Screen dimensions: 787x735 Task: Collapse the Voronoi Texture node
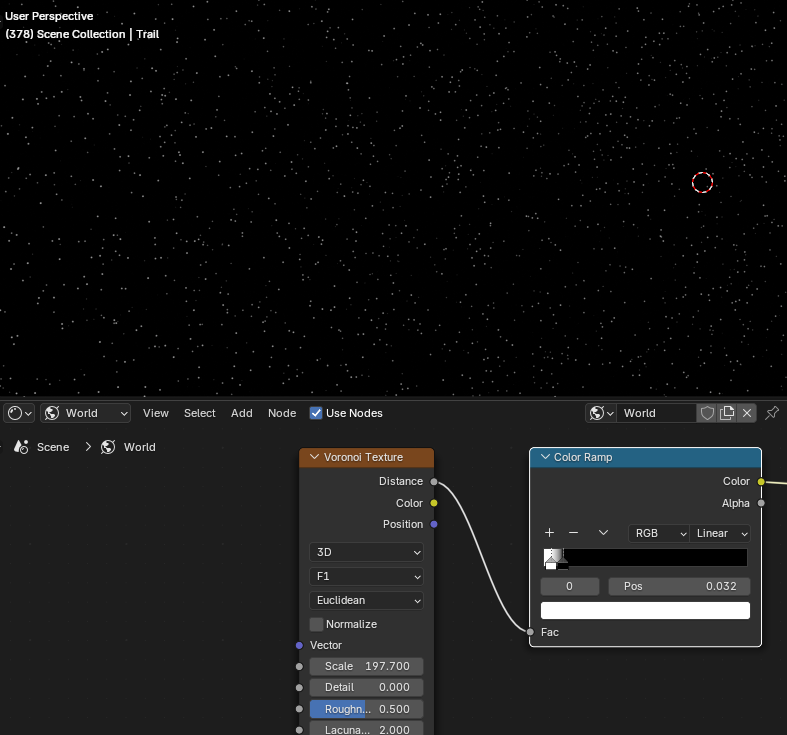coord(315,457)
